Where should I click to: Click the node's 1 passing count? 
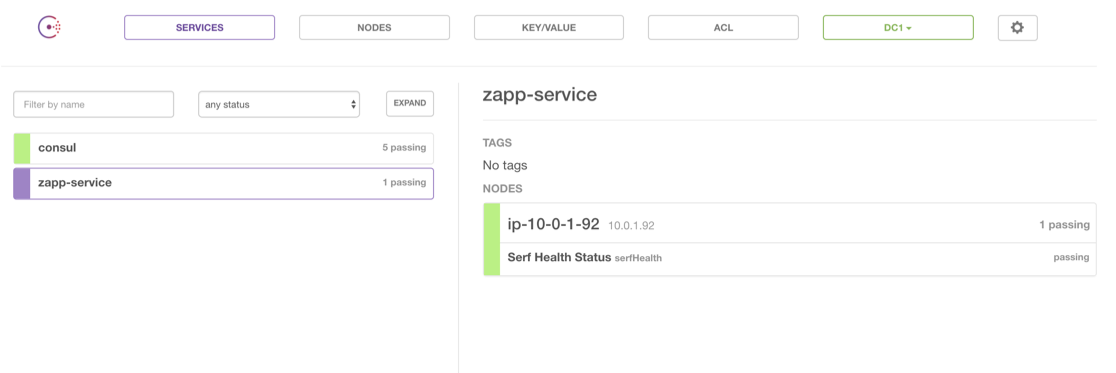coord(1064,225)
